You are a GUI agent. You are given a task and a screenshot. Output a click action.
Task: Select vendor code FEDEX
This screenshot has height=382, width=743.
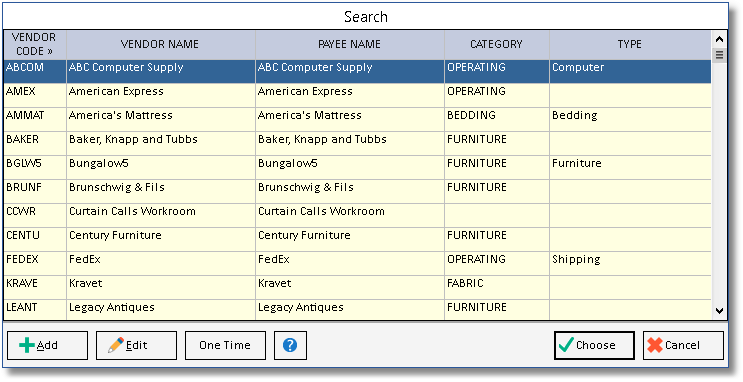point(22,259)
